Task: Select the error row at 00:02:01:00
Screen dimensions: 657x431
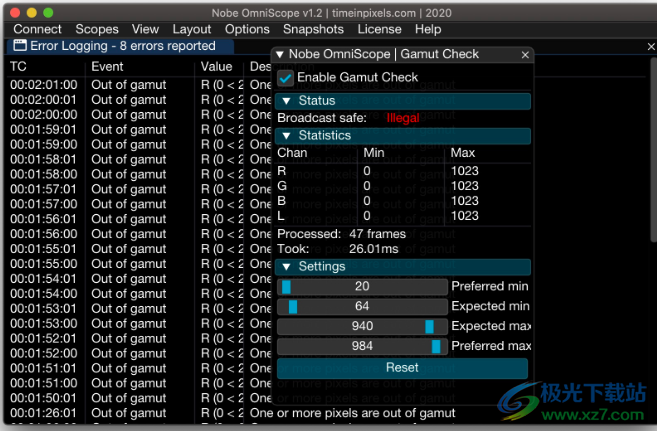Action: pos(140,85)
